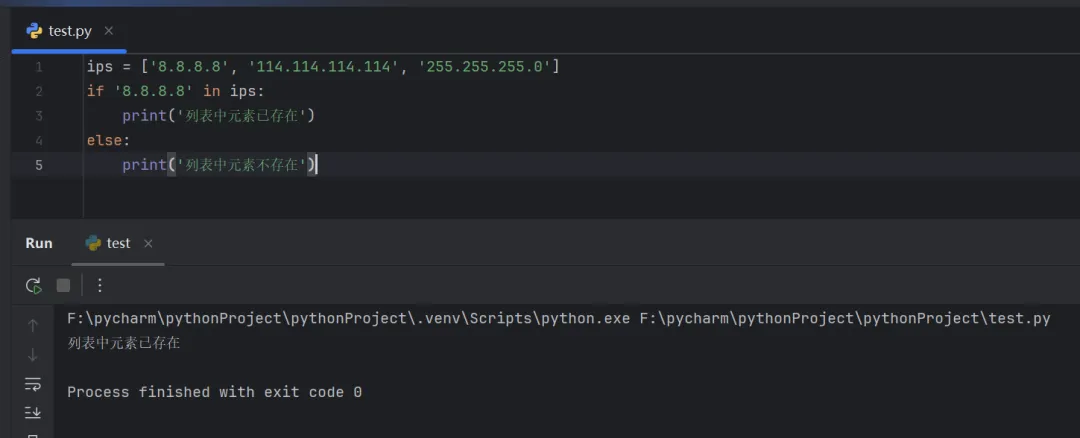
Task: Click line number 1 in the gutter
Action: point(39,67)
